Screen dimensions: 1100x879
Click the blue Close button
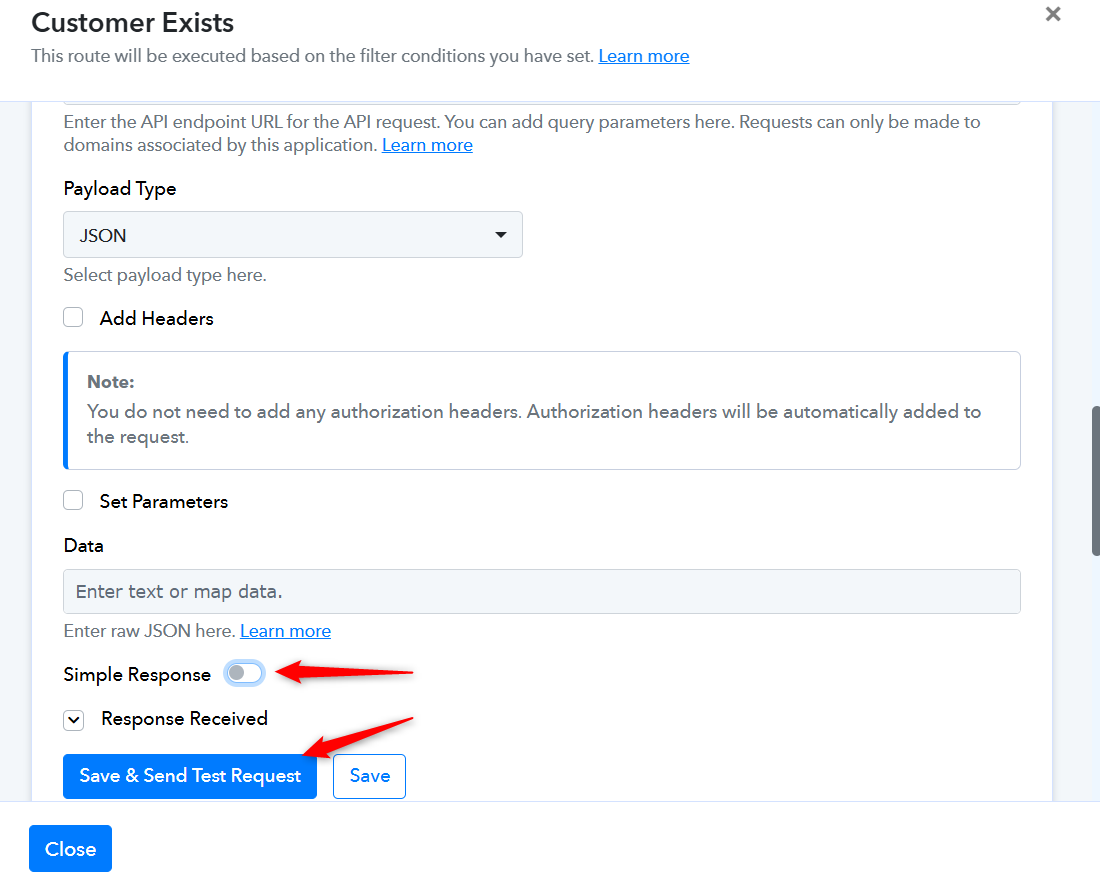[x=70, y=849]
